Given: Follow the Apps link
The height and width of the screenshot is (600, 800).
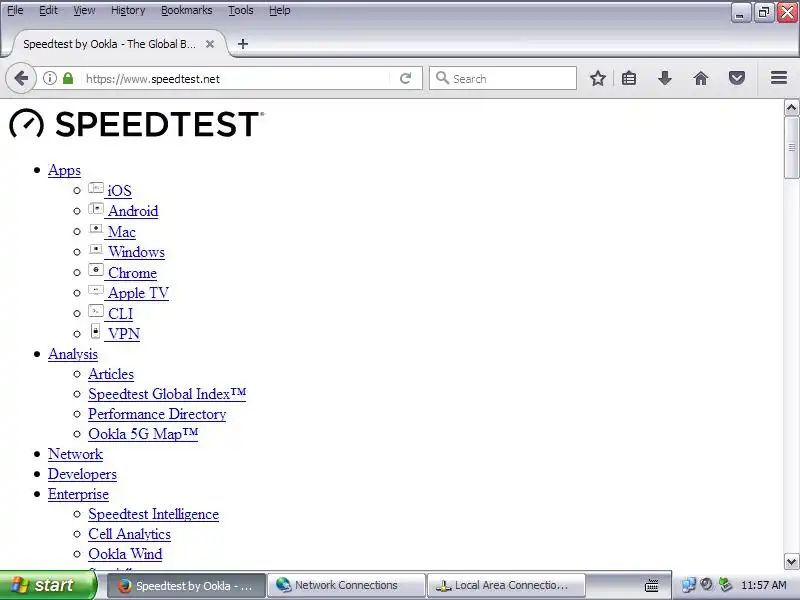Looking at the screenshot, I should click(x=64, y=170).
